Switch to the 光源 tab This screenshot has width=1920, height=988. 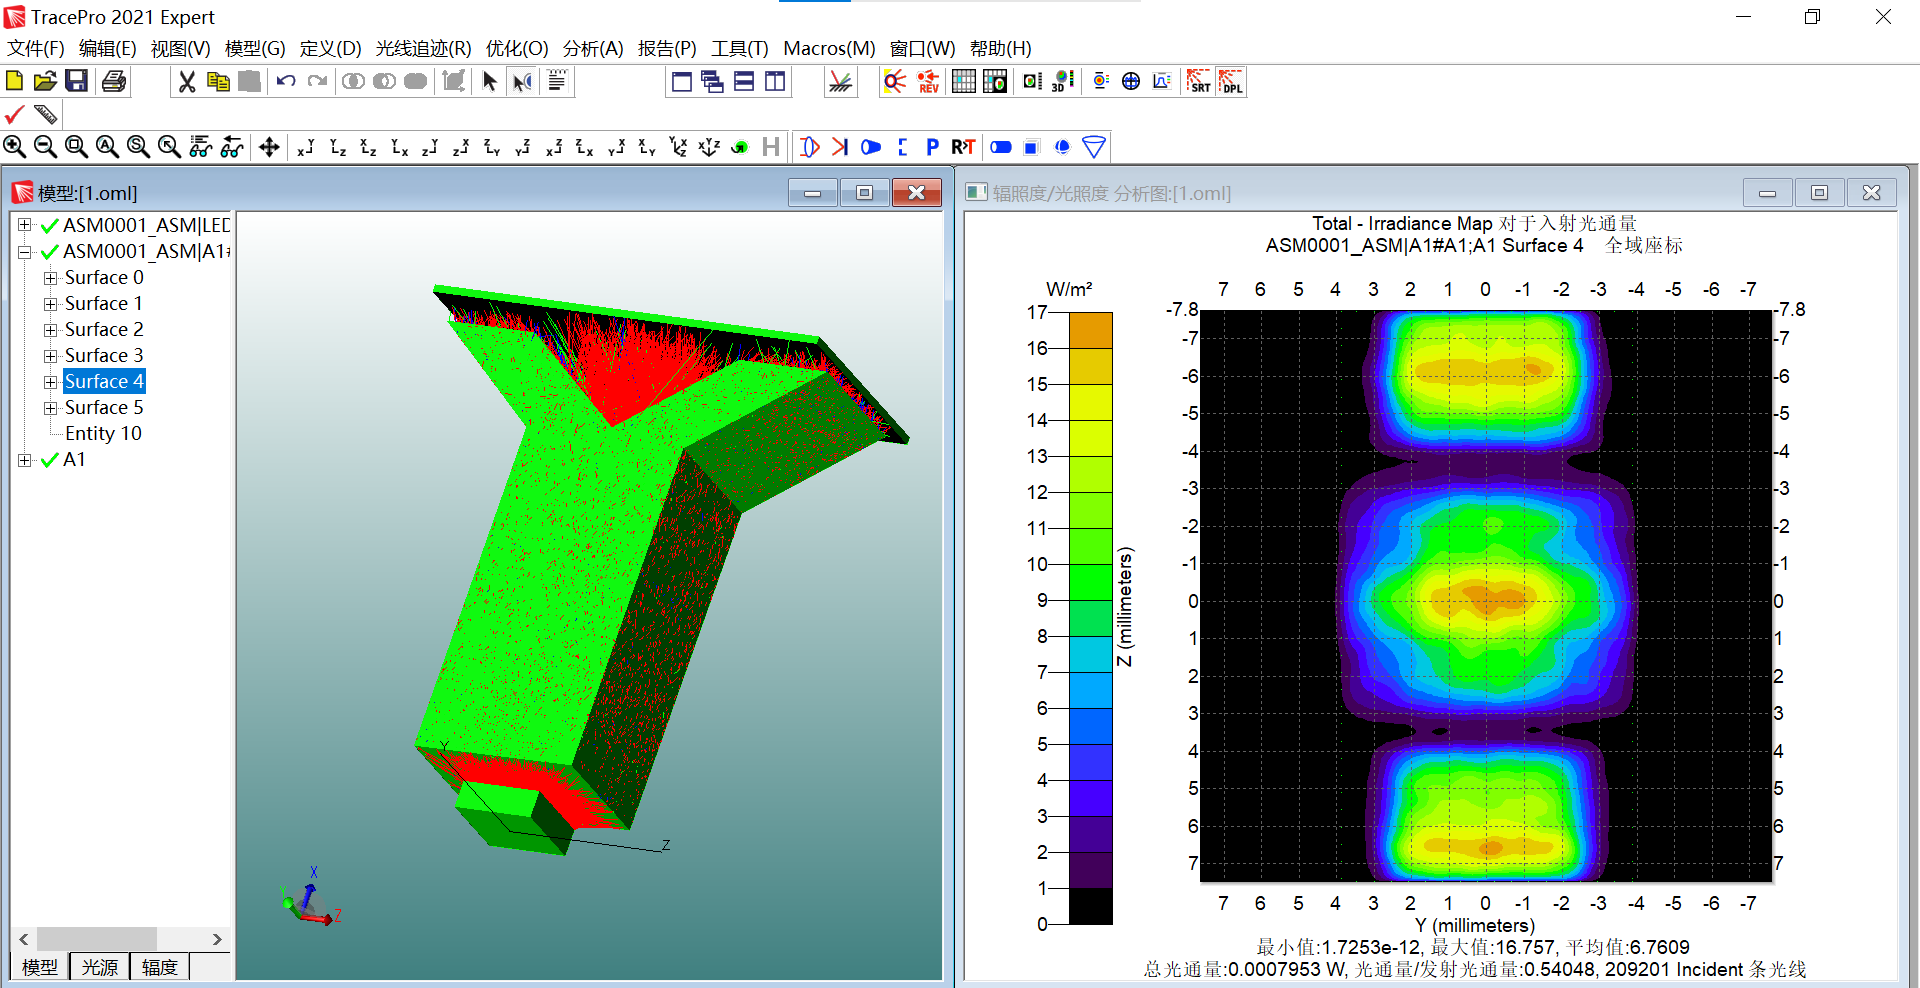pyautogui.click(x=100, y=967)
